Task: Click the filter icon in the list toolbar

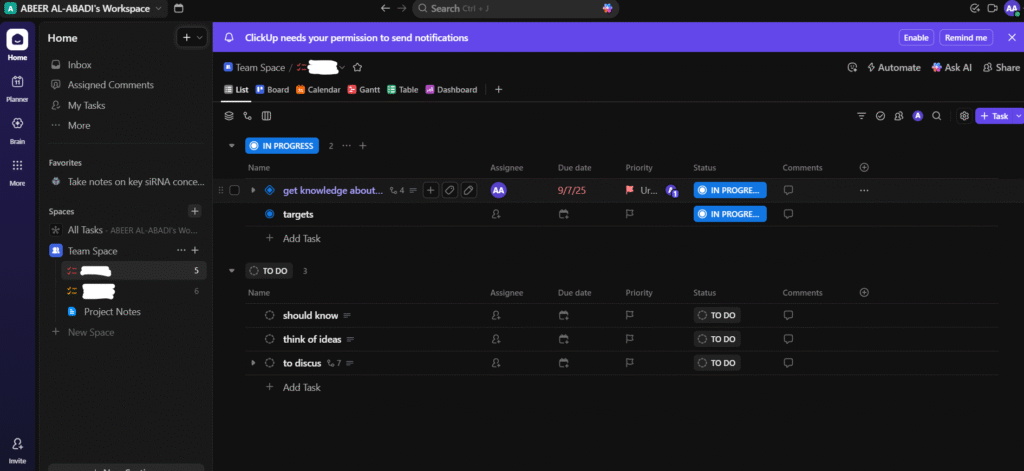Action: [862, 116]
